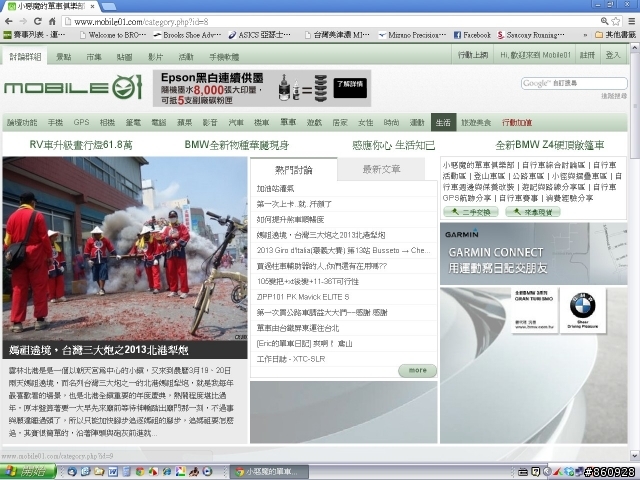Screen dimensions: 640x480
Task: Click the help question-mark tray icon
Action: click(536, 472)
